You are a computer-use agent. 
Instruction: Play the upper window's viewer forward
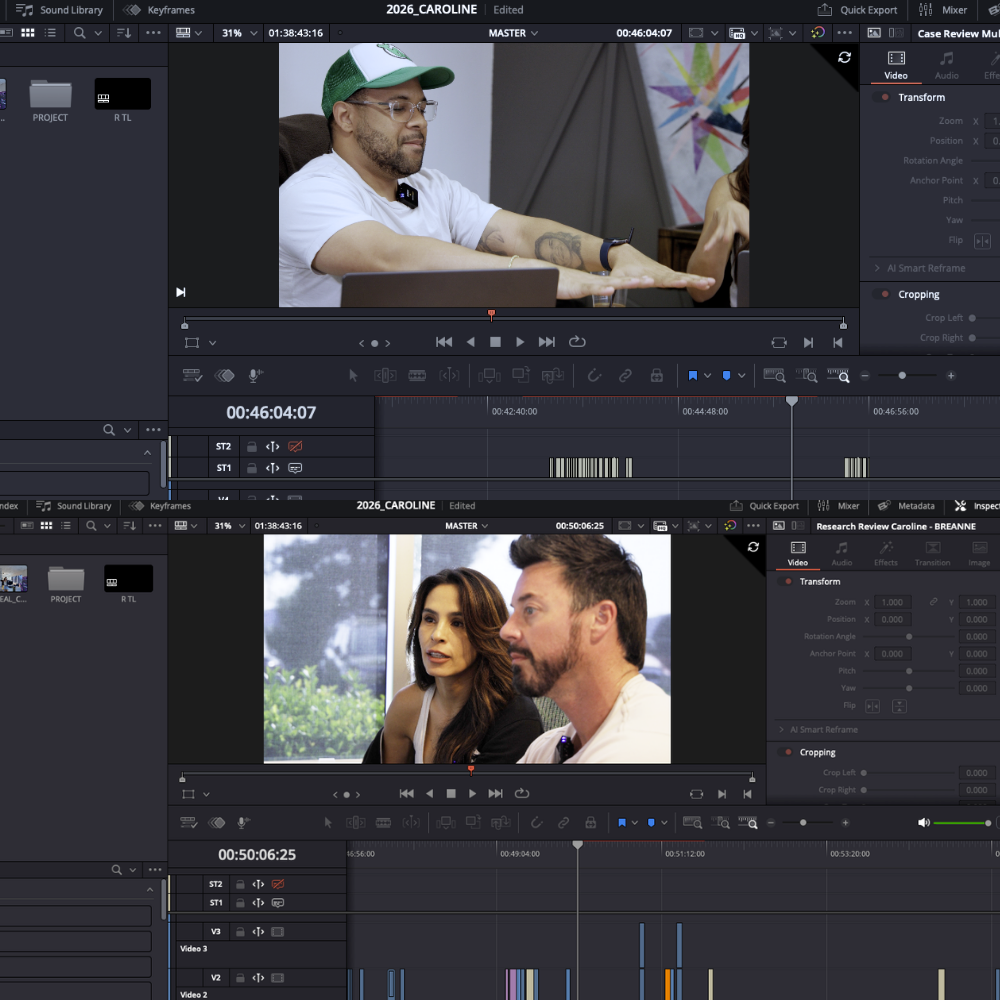click(x=520, y=342)
